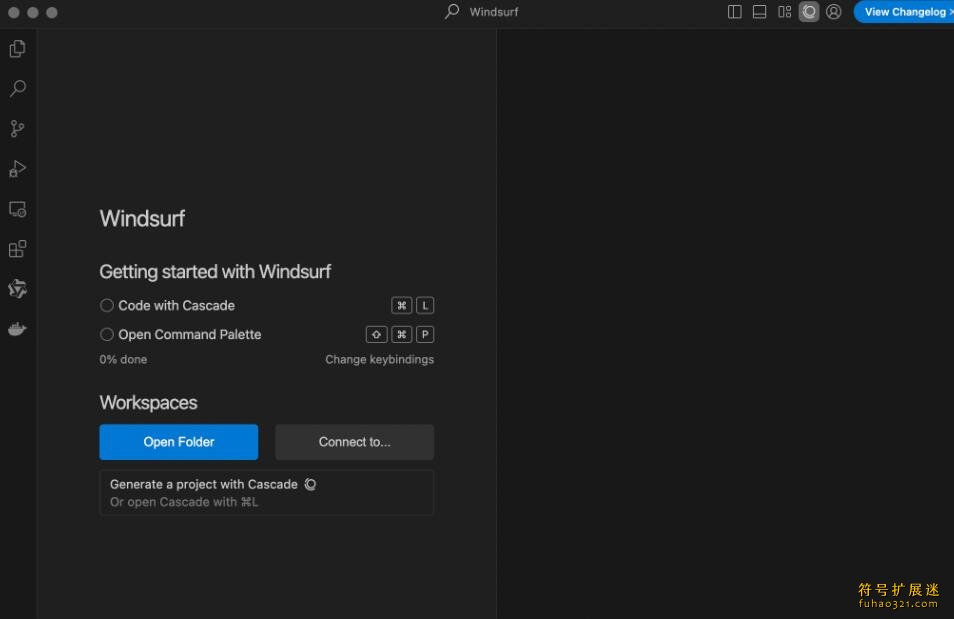This screenshot has width=954, height=619.
Task: Click the sidebar icon below Extensions
Action: click(x=18, y=289)
